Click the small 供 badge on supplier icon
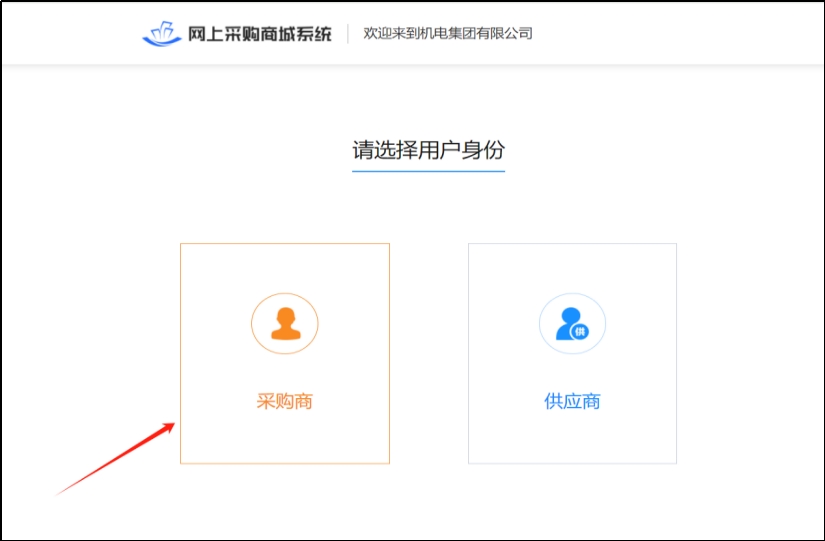This screenshot has width=825, height=541. click(x=580, y=332)
